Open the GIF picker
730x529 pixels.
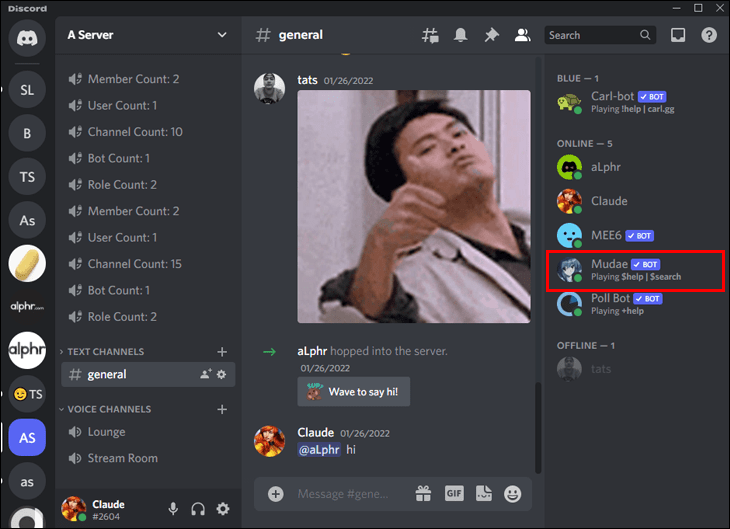pos(454,493)
